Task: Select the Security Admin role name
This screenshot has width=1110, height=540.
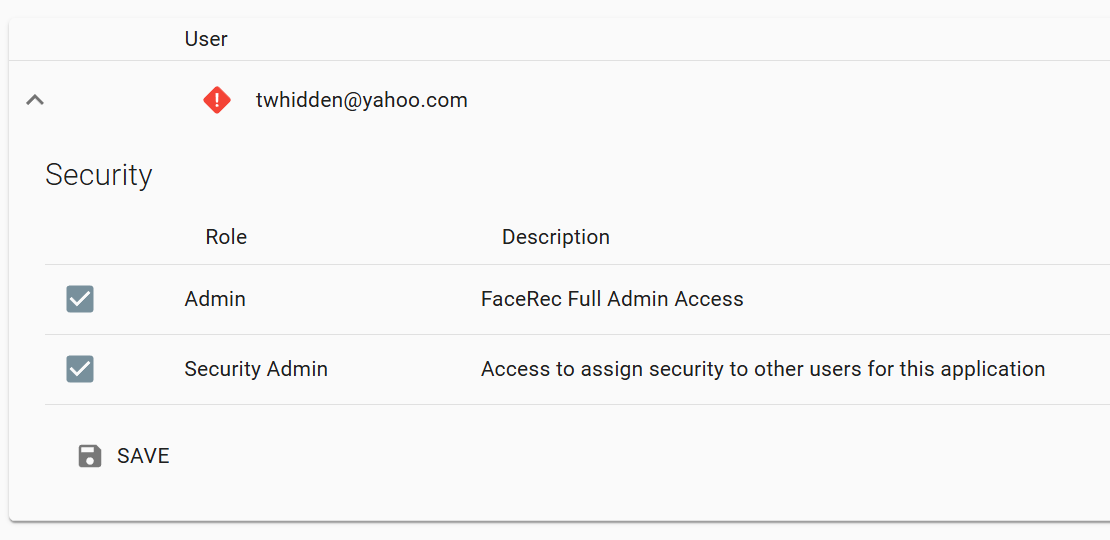Action: pyautogui.click(x=256, y=369)
